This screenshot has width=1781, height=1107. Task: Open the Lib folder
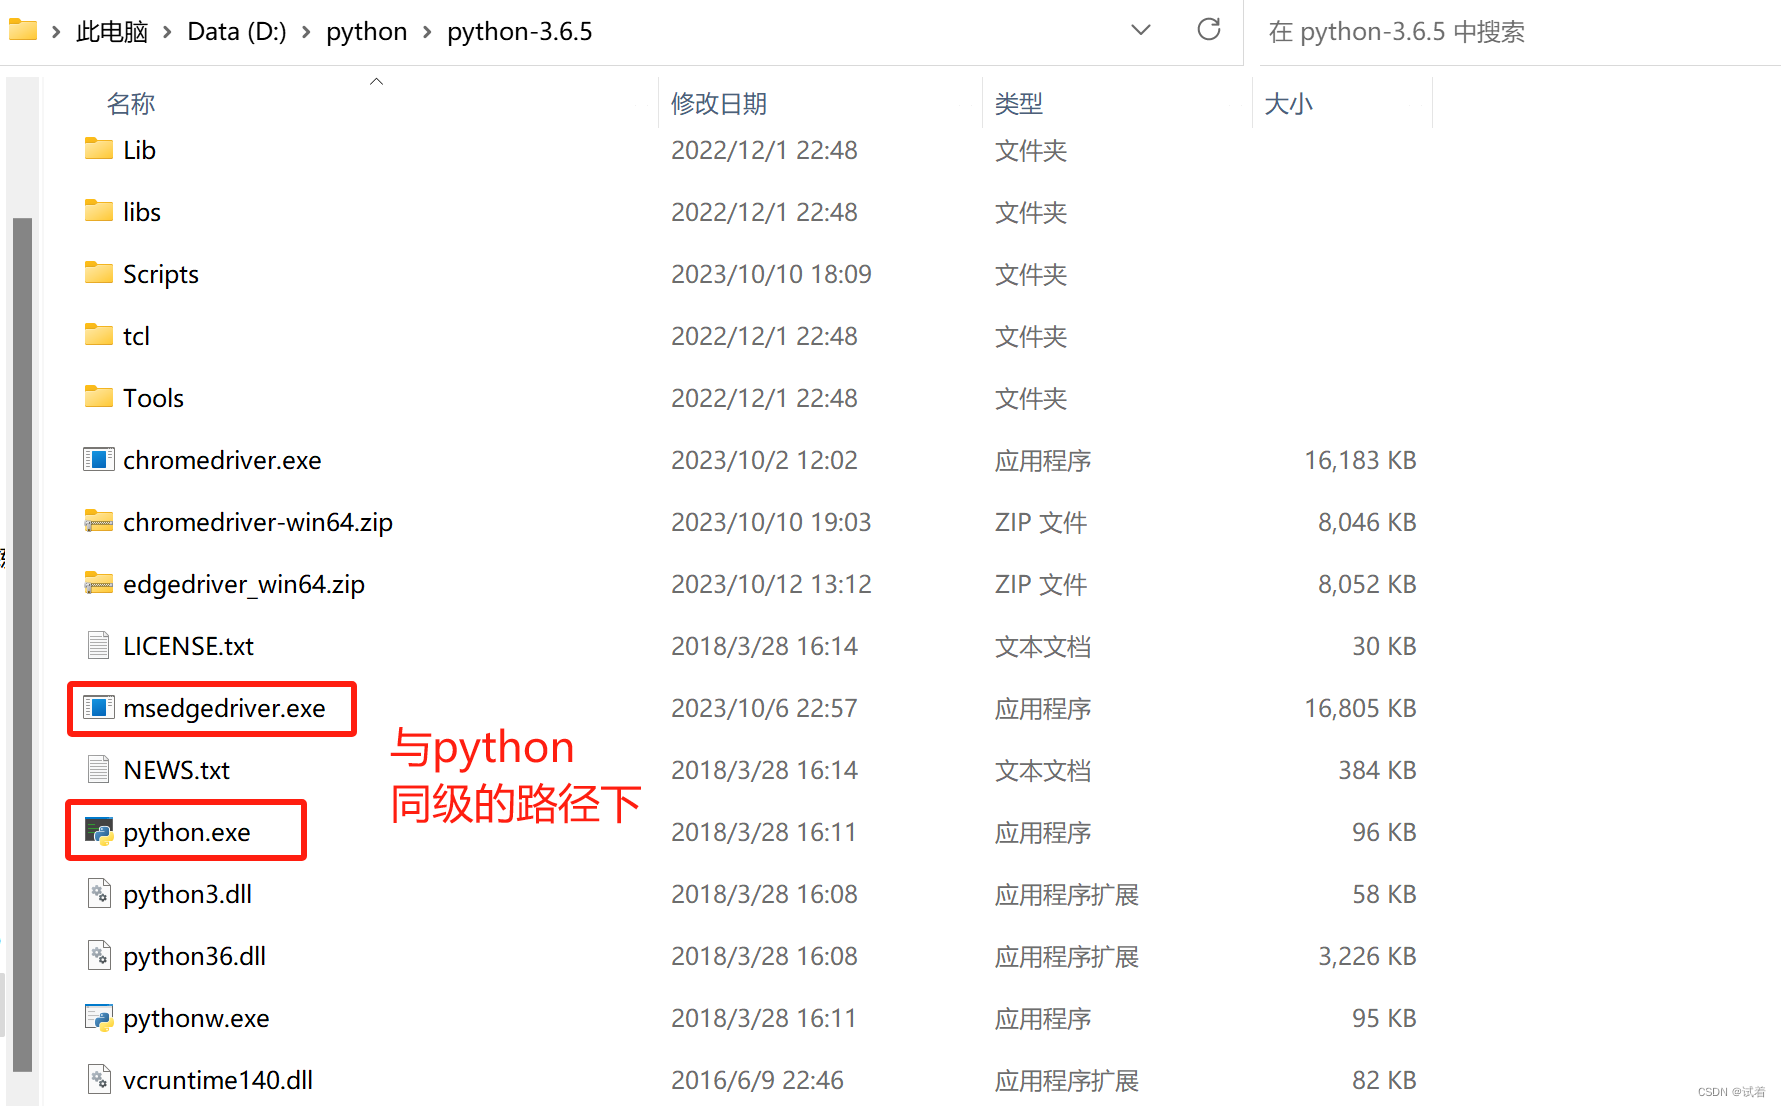(x=137, y=149)
